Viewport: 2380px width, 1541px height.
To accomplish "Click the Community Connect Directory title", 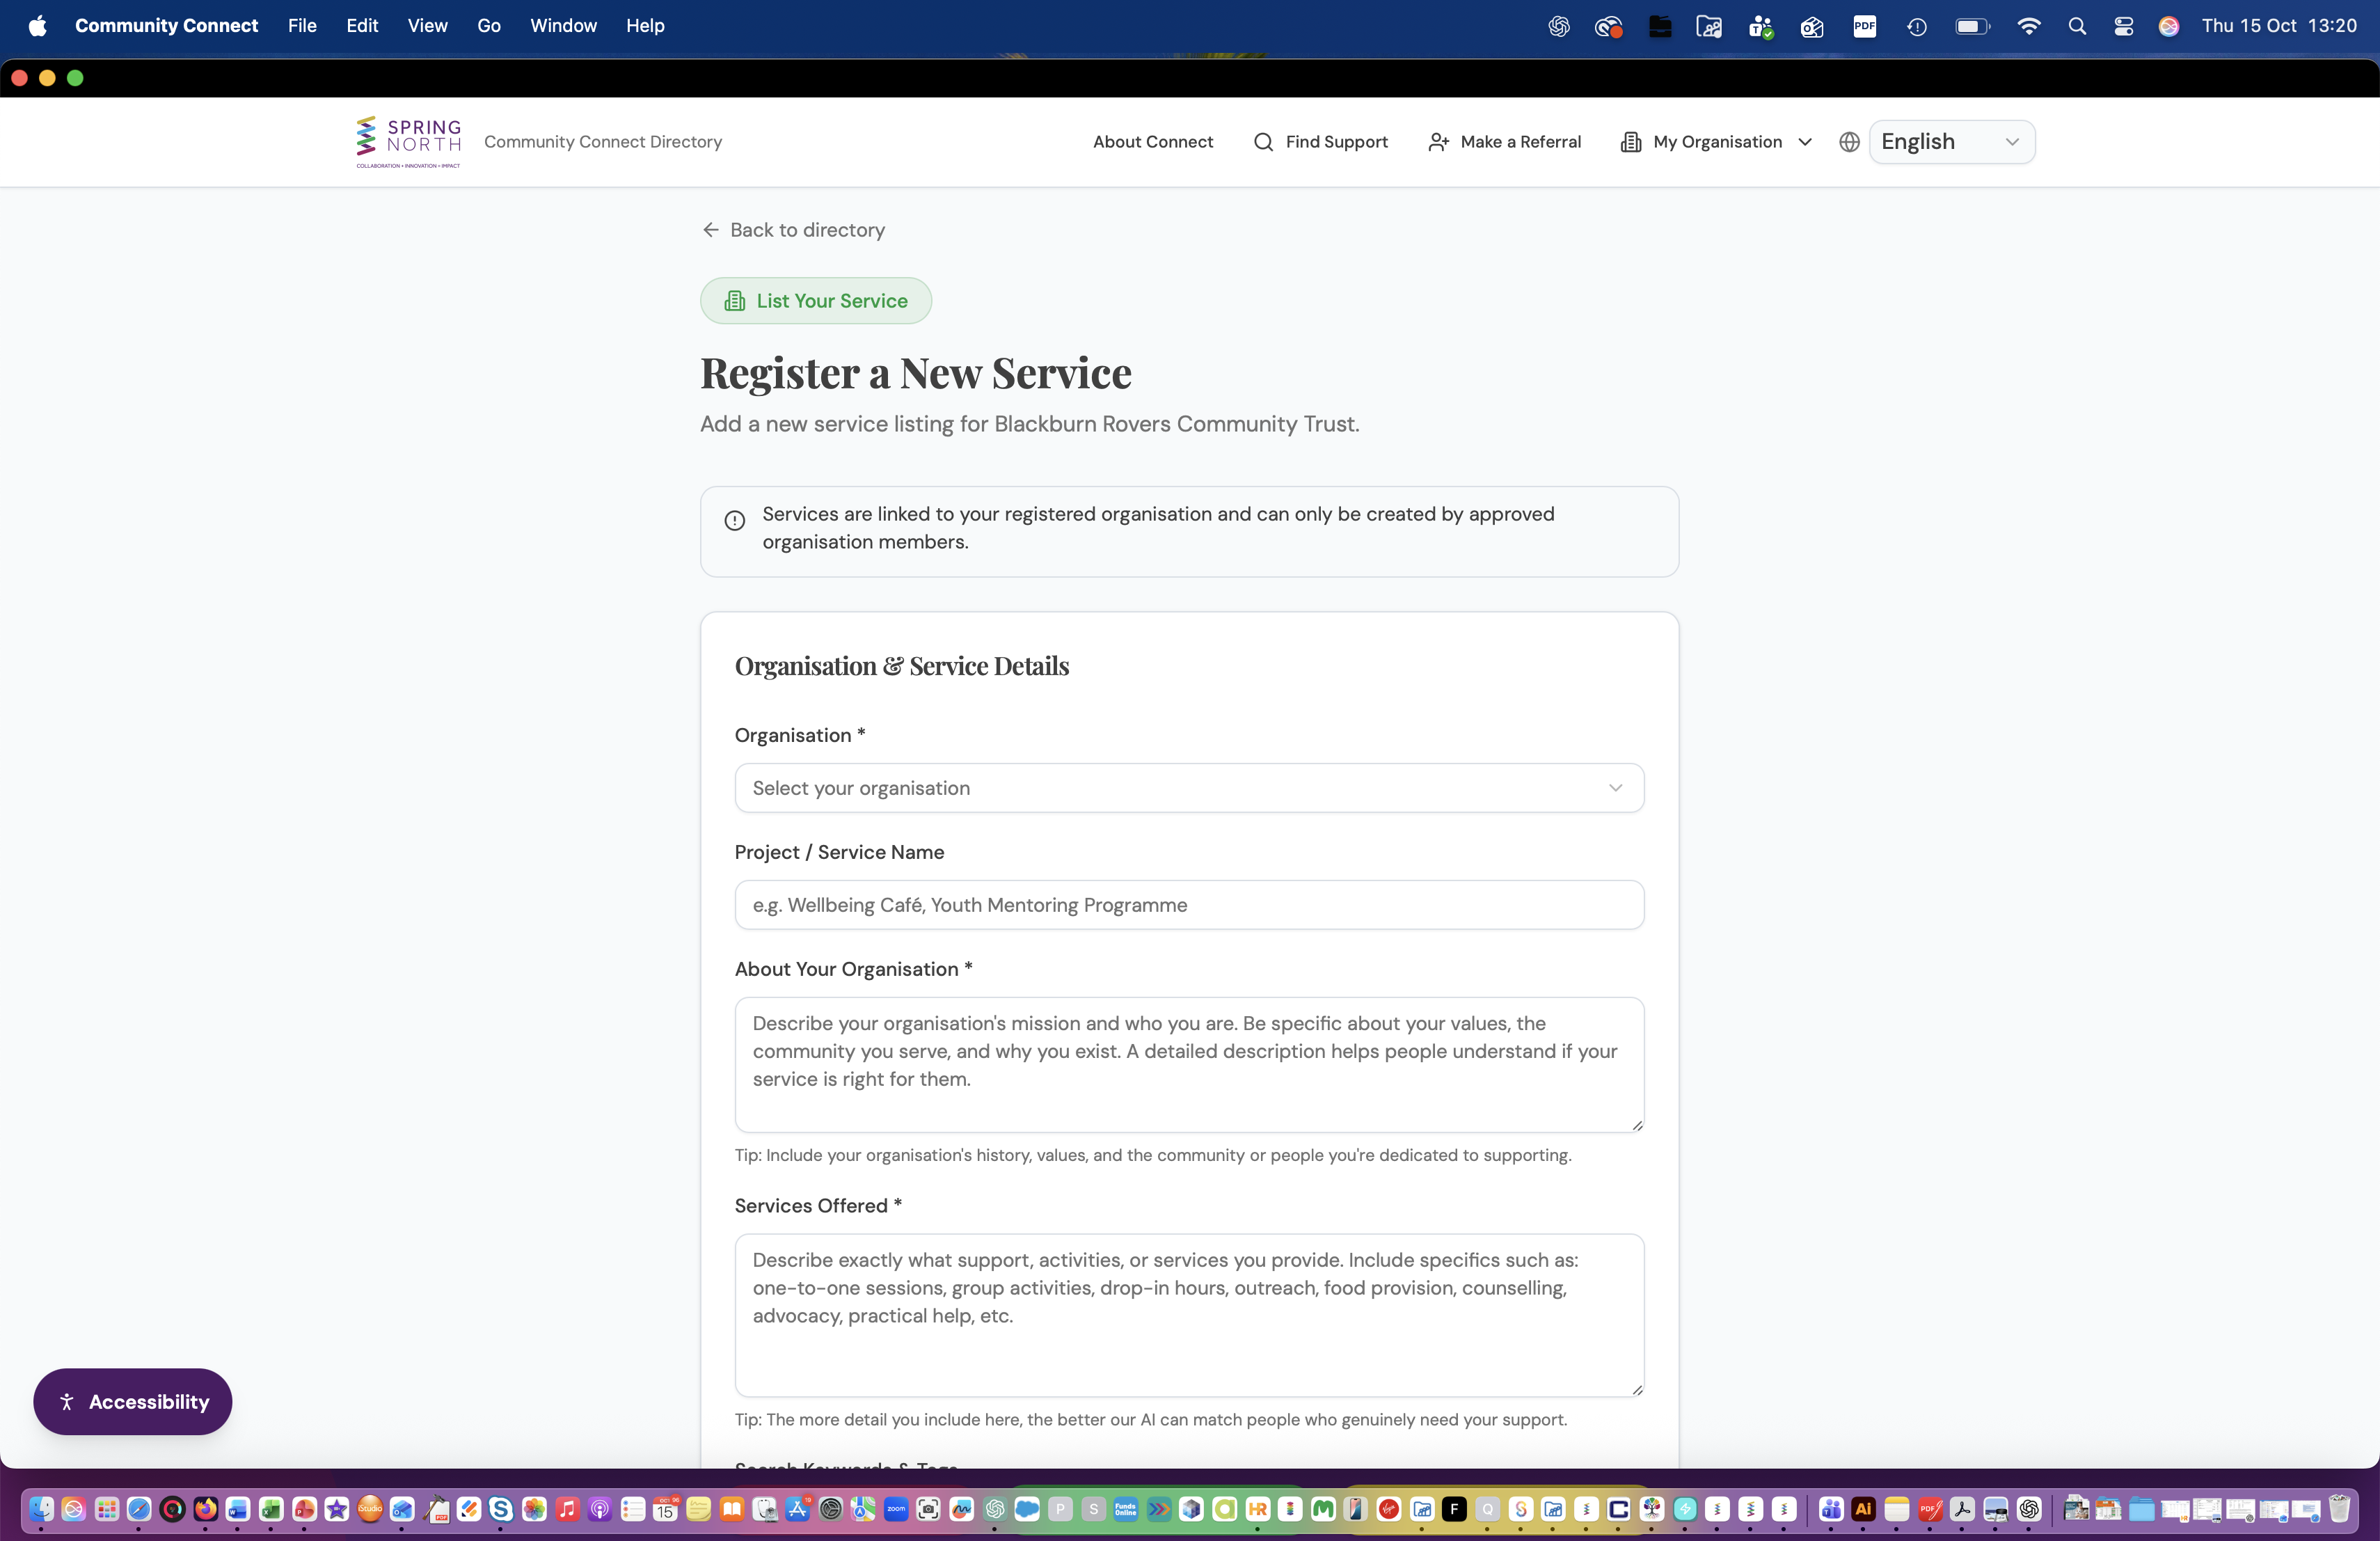I will click(x=603, y=142).
